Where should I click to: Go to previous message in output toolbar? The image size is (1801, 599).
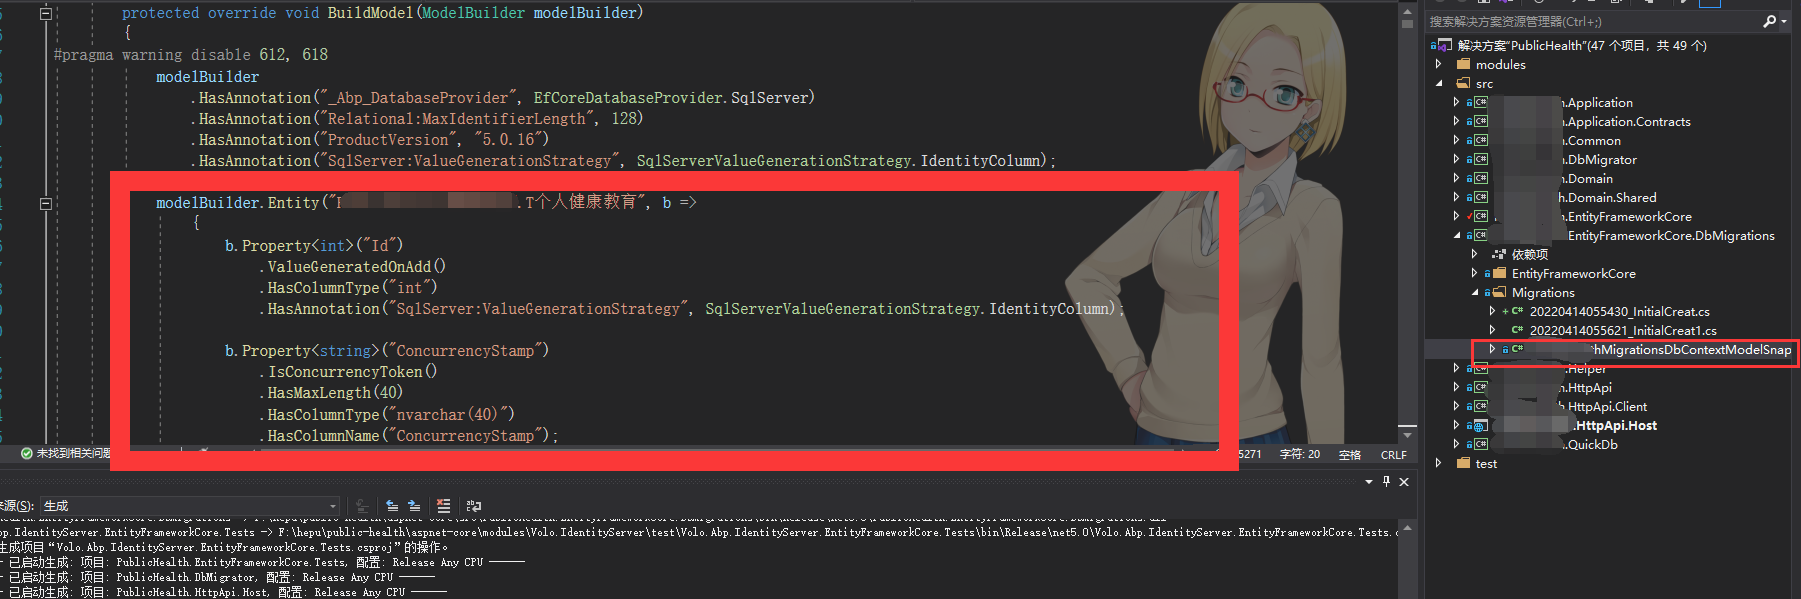pos(392,506)
